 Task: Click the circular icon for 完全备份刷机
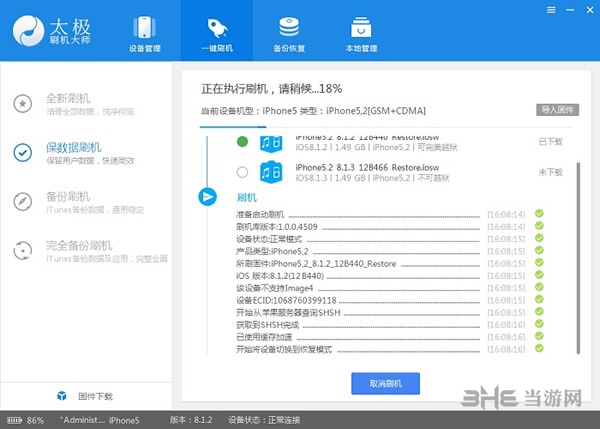click(23, 251)
